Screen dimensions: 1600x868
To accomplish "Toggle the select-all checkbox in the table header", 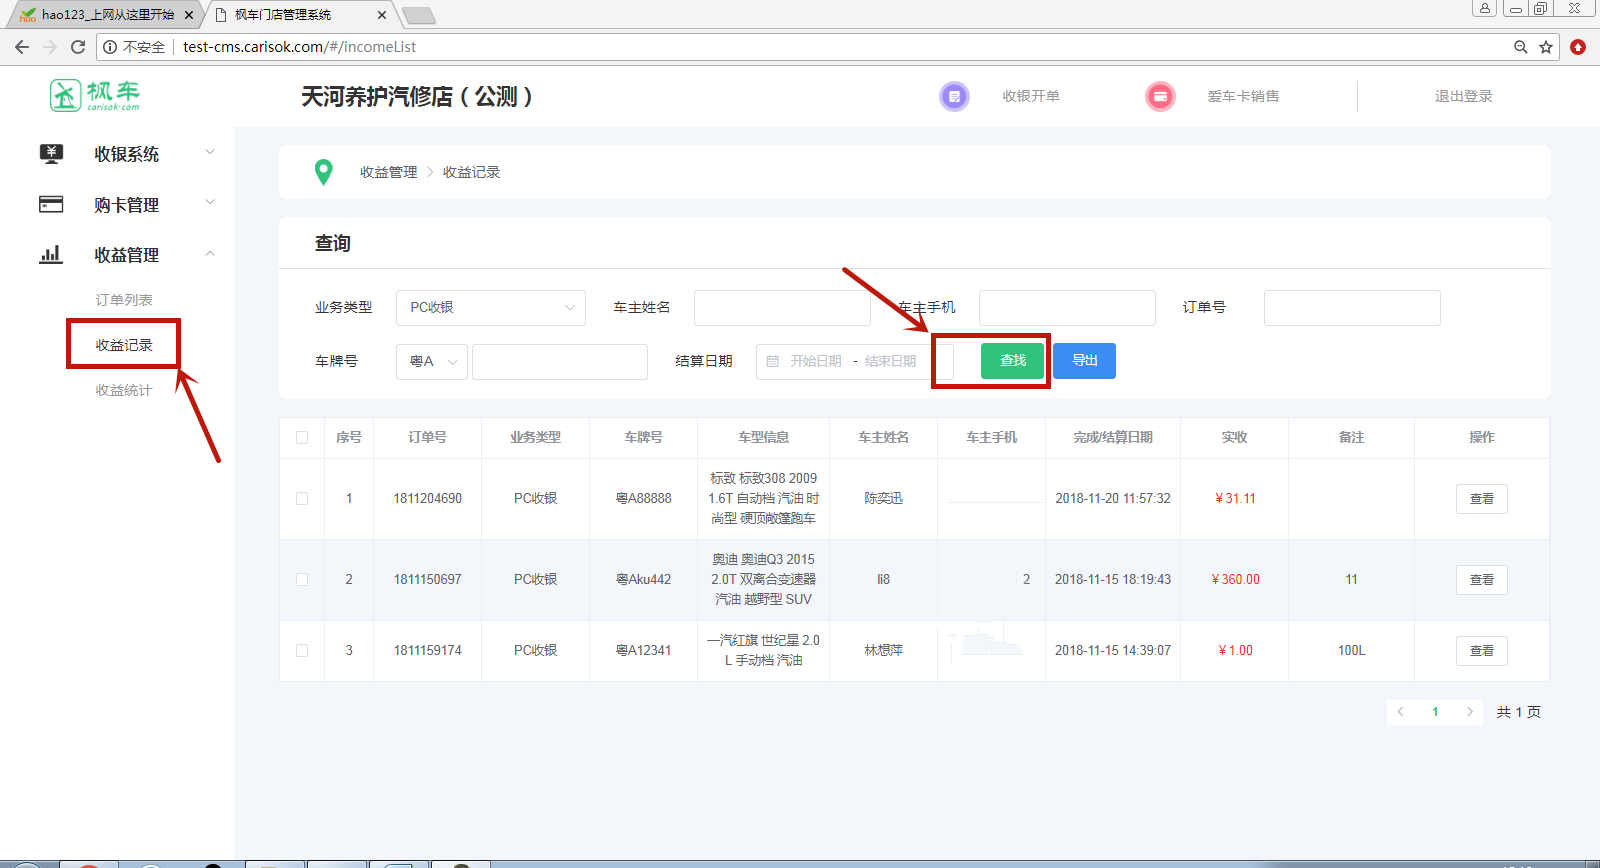I will 302,437.
